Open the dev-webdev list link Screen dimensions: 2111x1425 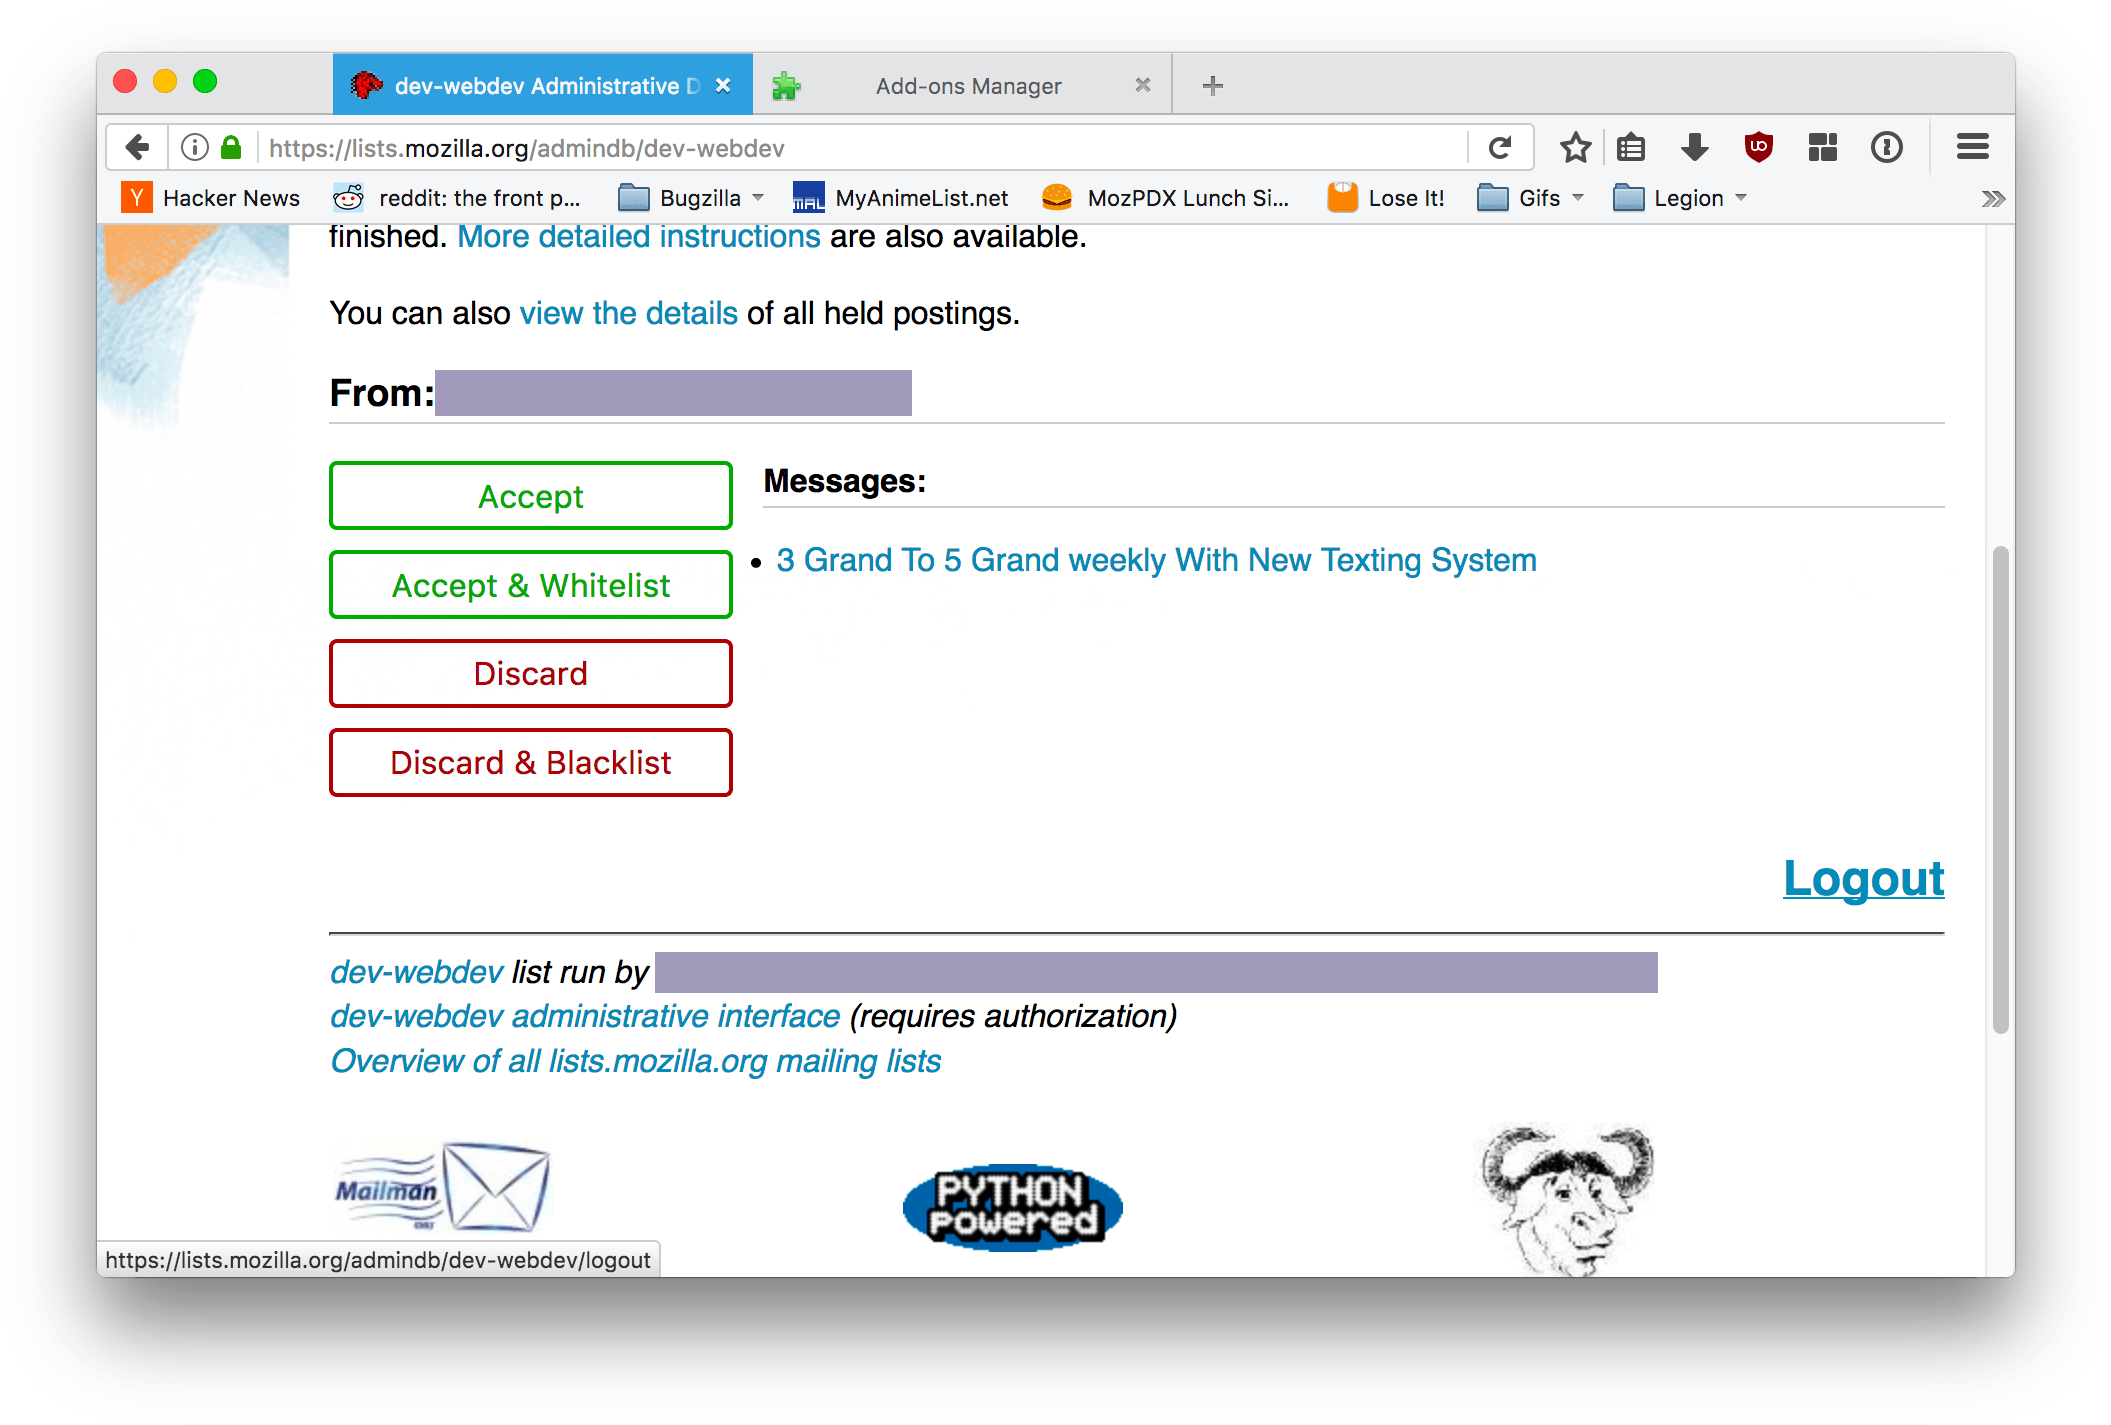[417, 972]
